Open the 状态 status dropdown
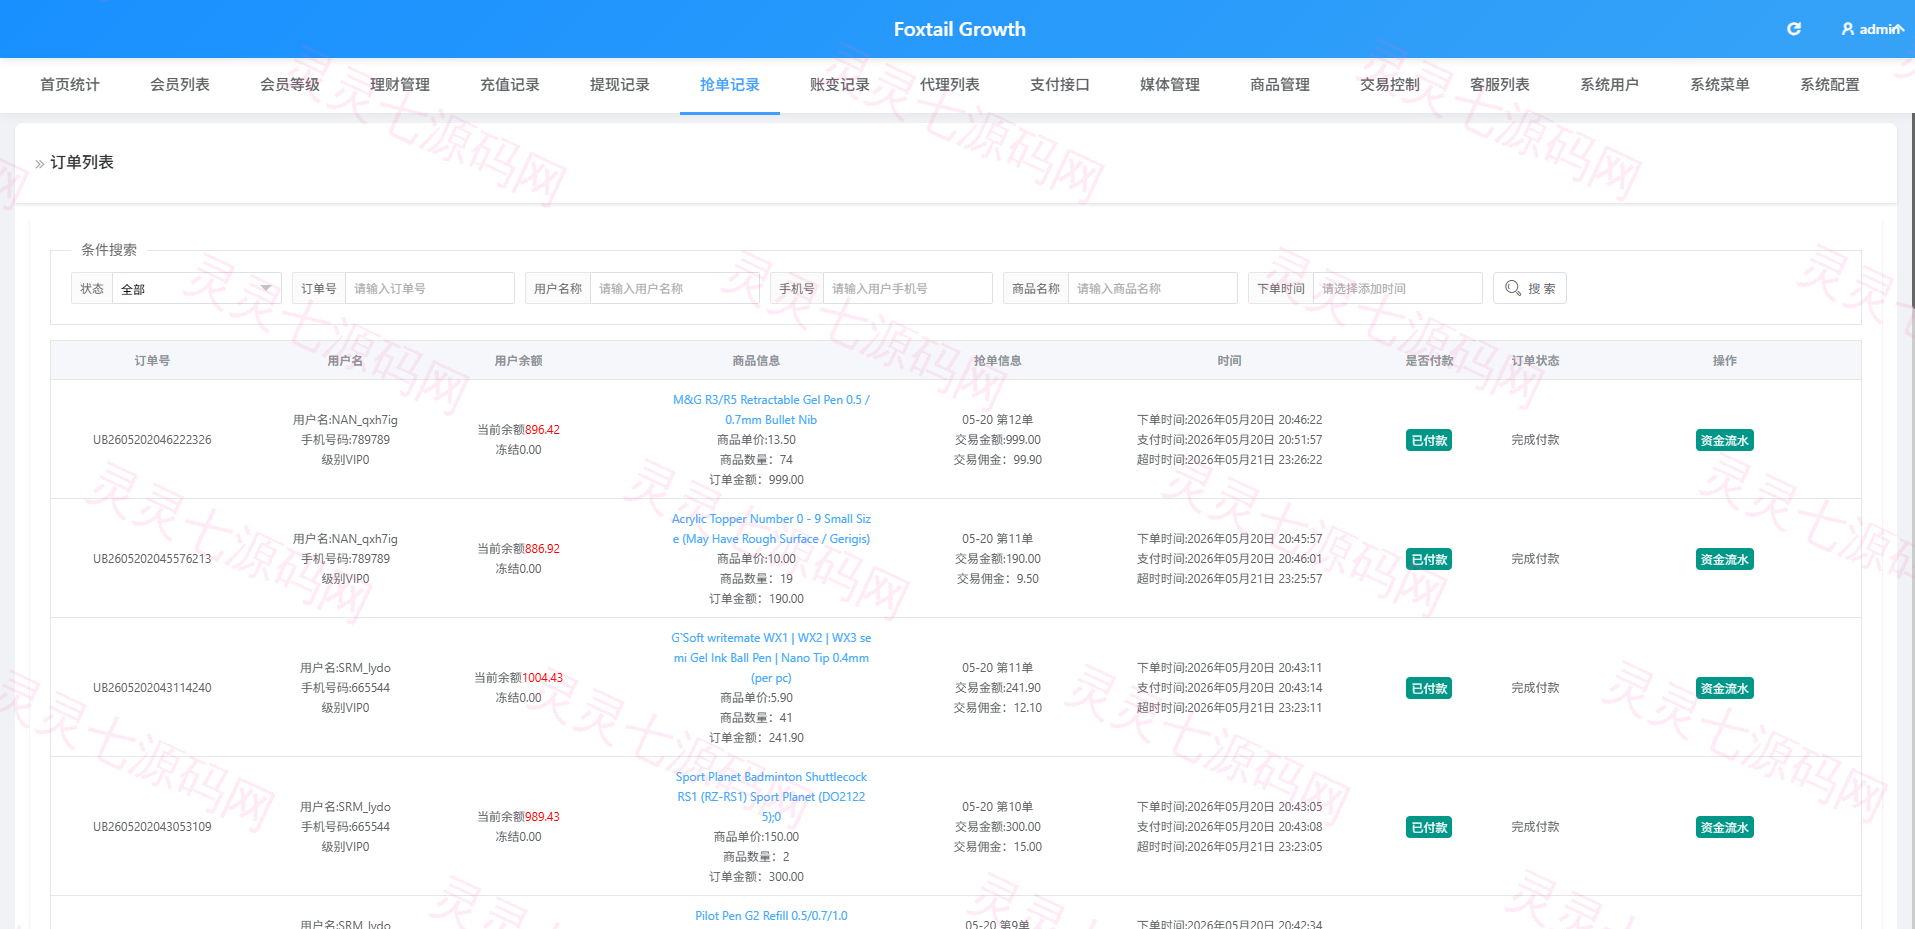The width and height of the screenshot is (1915, 929). point(196,288)
